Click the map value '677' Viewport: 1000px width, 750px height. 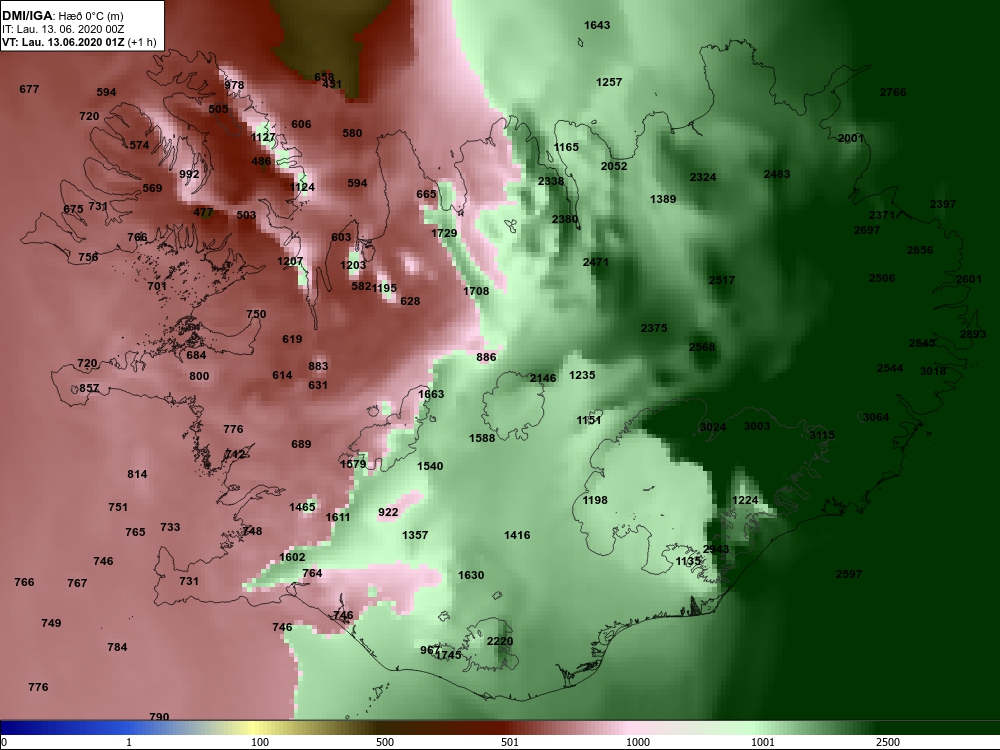point(29,89)
